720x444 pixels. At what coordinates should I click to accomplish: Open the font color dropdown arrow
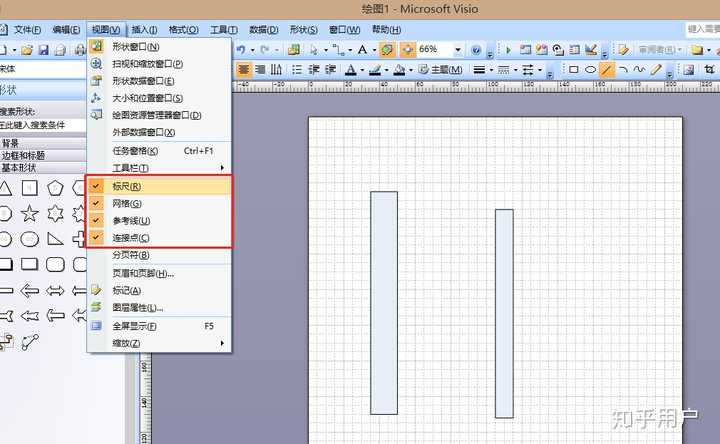(362, 70)
